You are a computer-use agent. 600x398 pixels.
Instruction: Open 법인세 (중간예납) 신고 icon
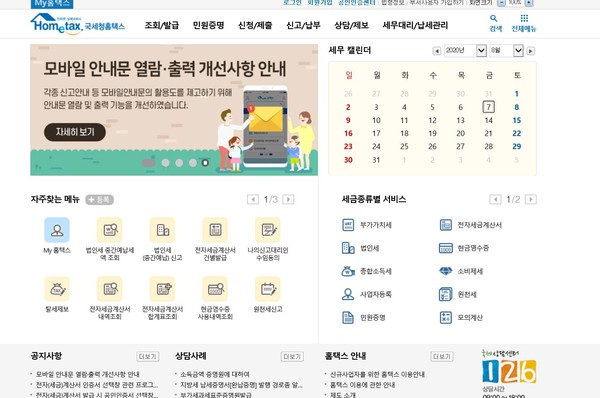coord(163,230)
